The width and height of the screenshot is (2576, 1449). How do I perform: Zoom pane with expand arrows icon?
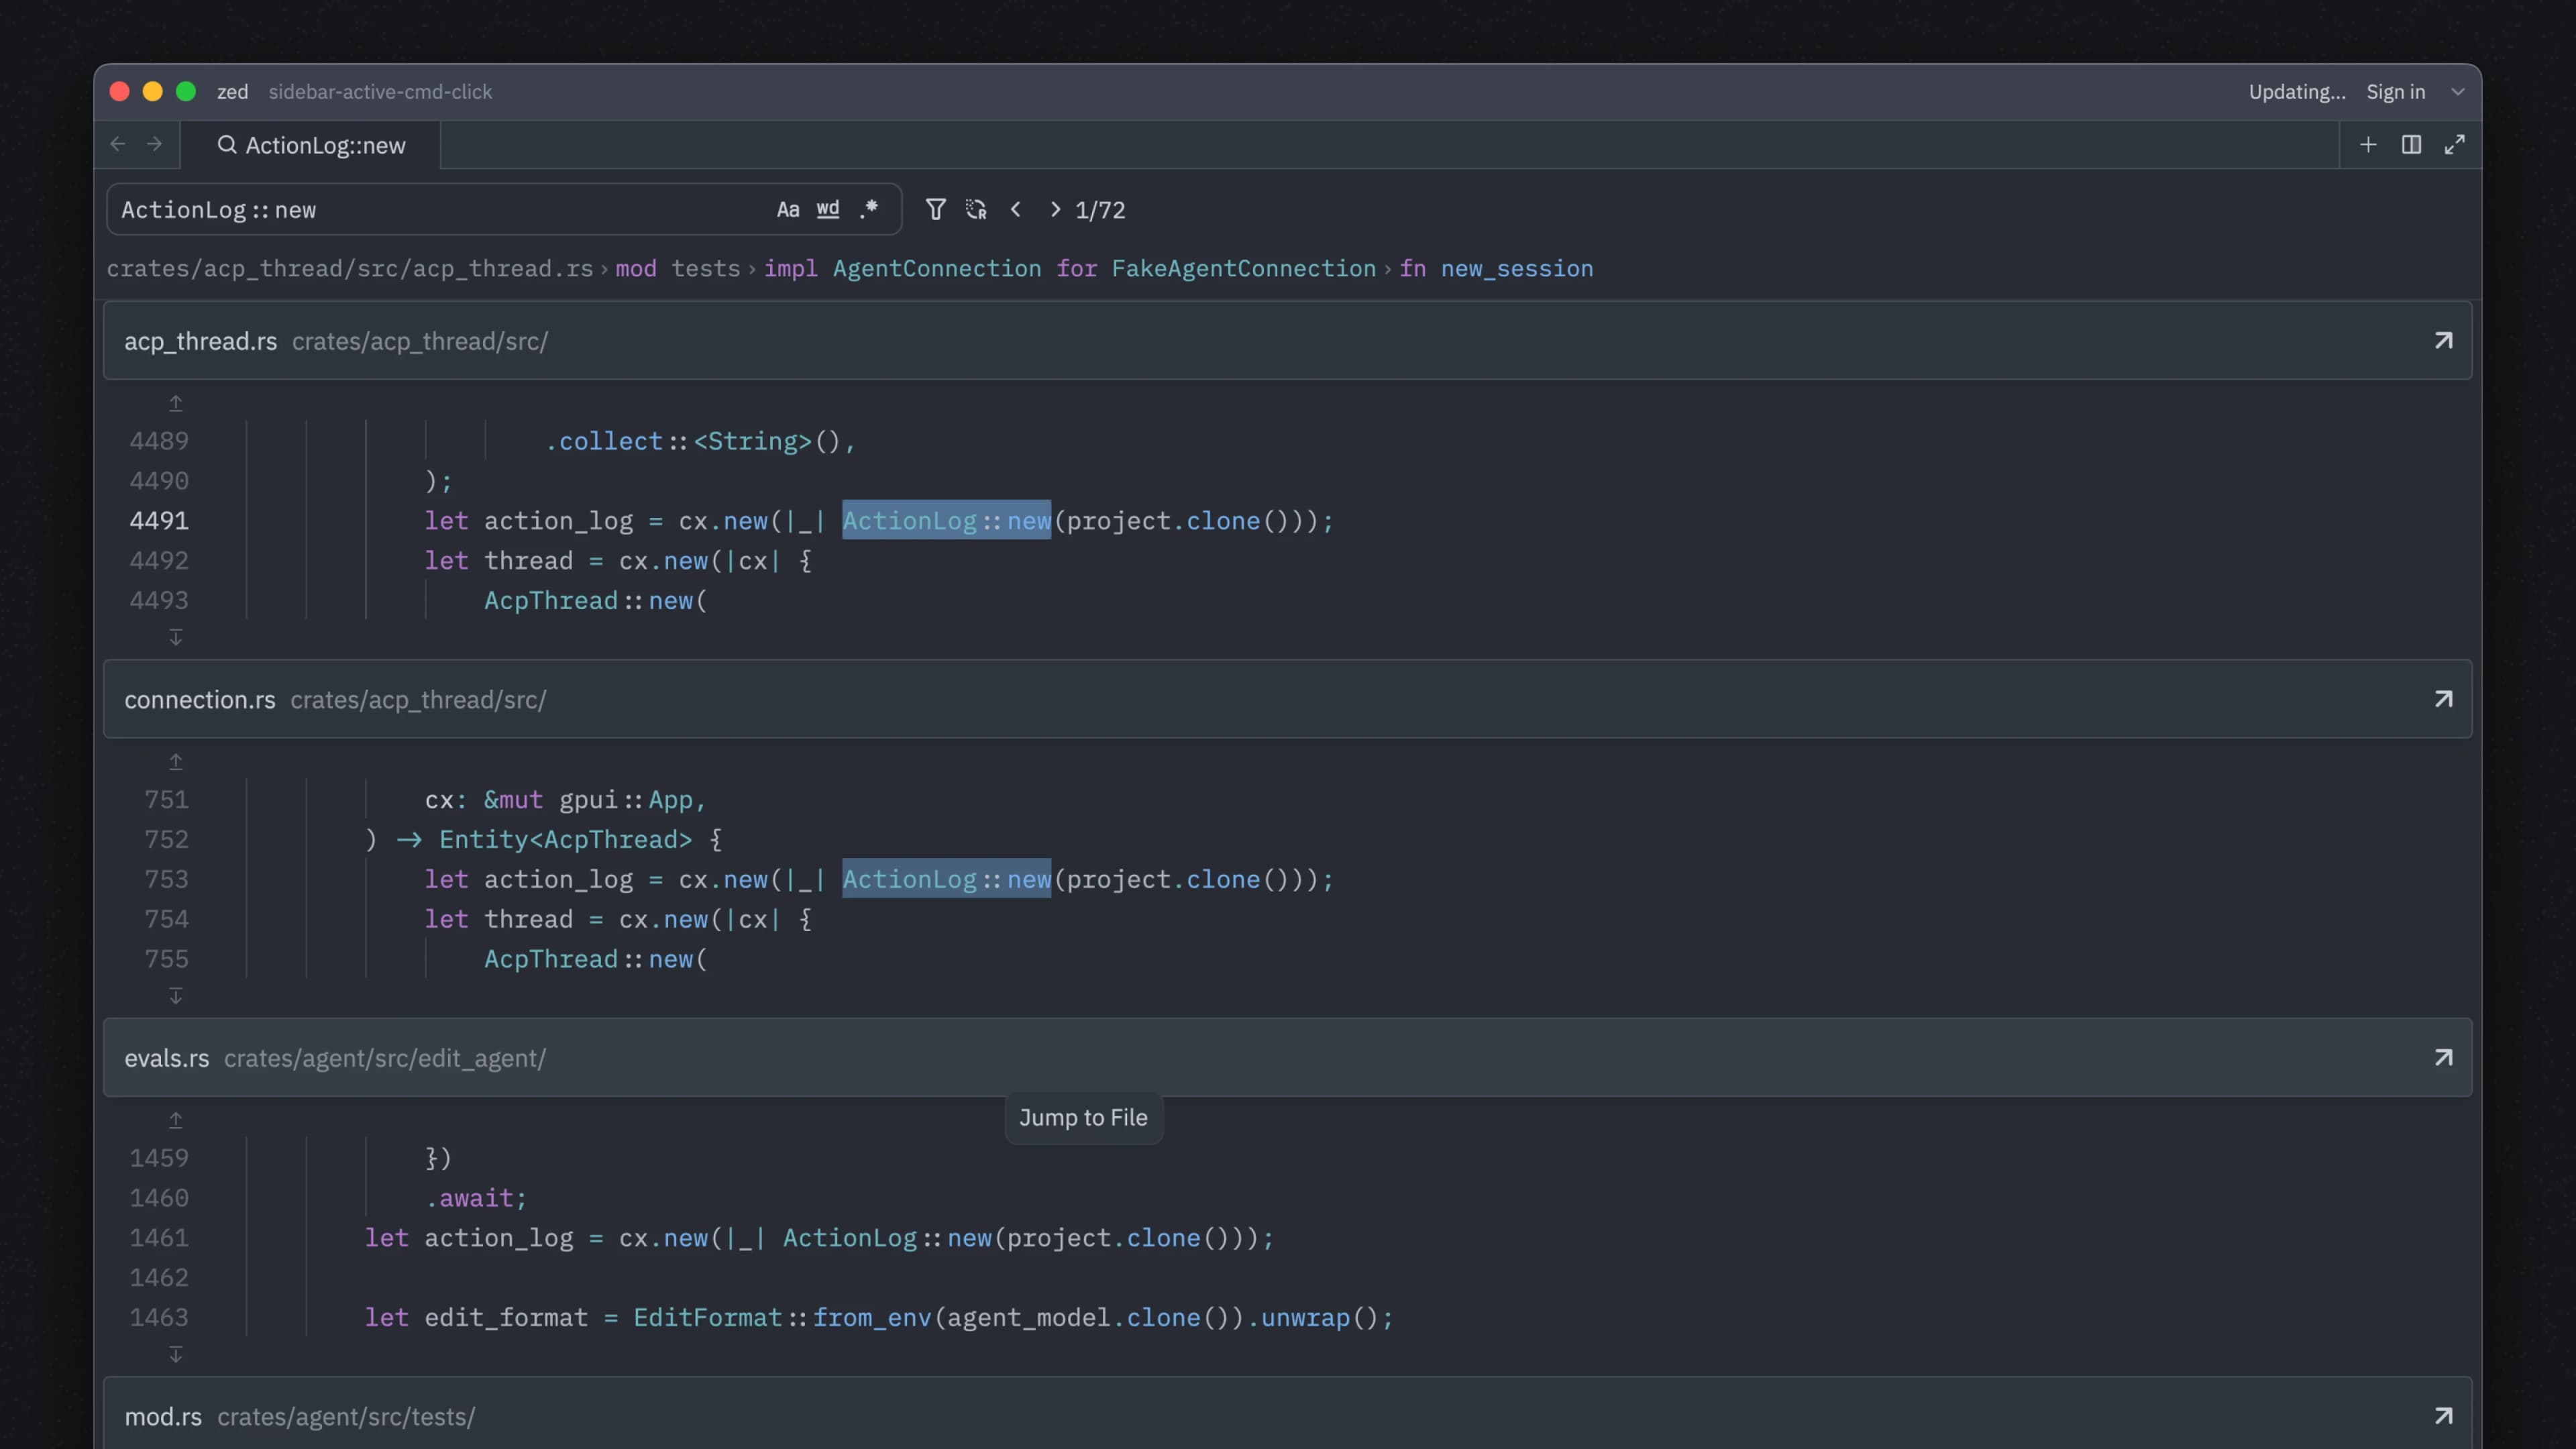coord(2454,145)
